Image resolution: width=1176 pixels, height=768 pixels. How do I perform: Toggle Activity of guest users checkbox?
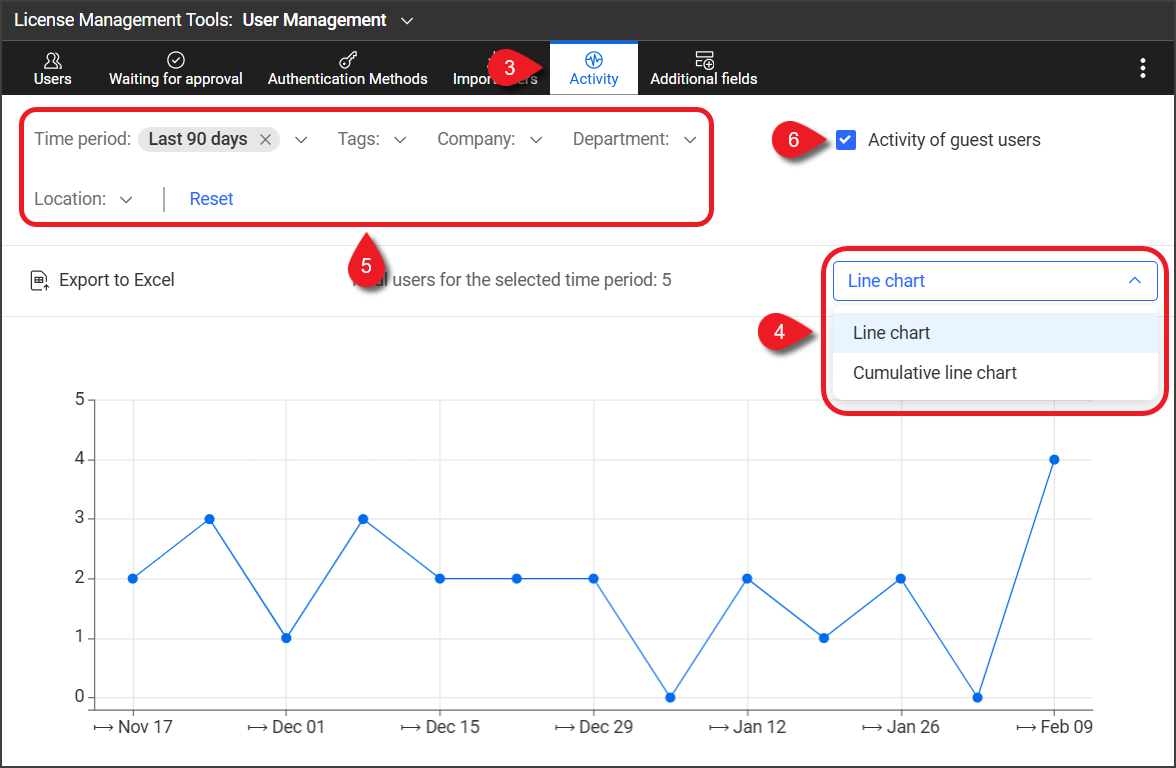pyautogui.click(x=846, y=140)
